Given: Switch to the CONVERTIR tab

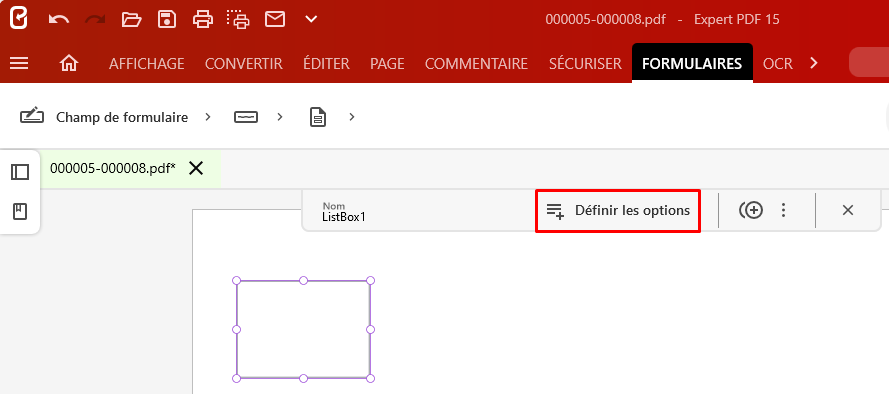Looking at the screenshot, I should pos(244,63).
